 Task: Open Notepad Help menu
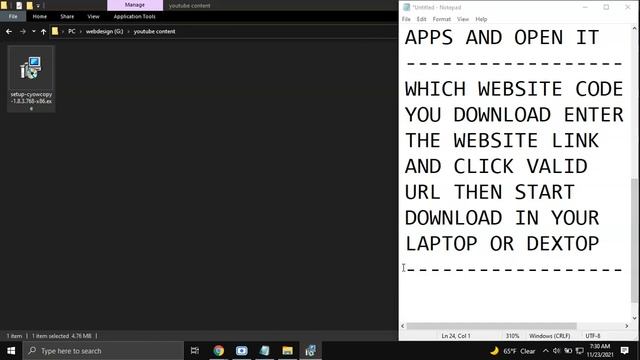[x=481, y=19]
